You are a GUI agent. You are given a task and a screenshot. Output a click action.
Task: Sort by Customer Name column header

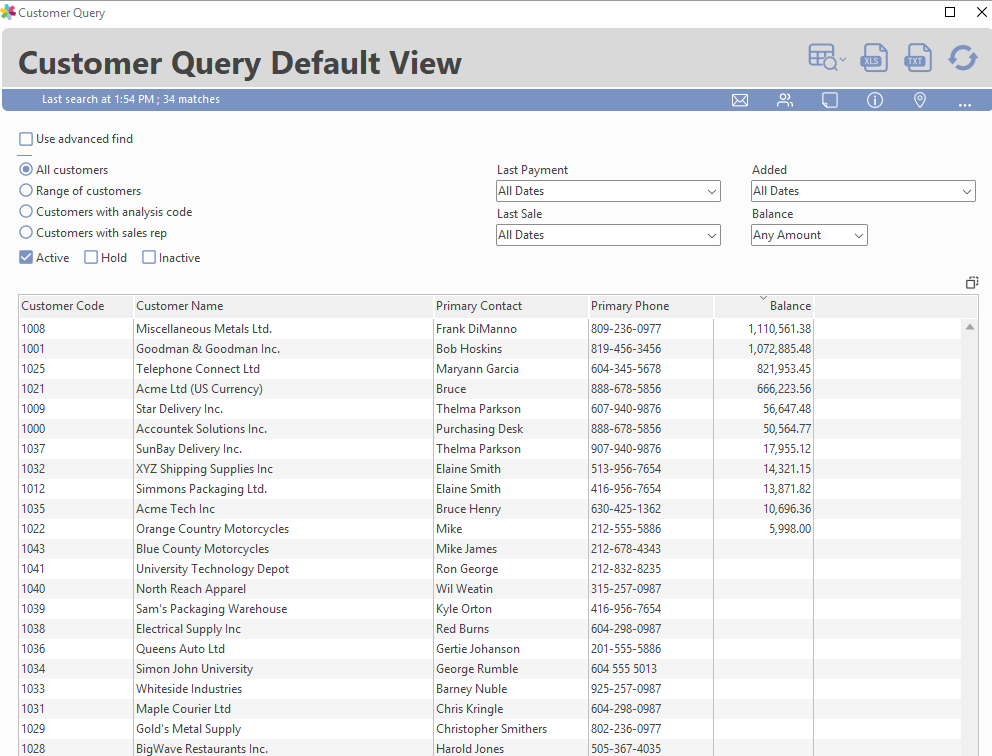coord(283,306)
